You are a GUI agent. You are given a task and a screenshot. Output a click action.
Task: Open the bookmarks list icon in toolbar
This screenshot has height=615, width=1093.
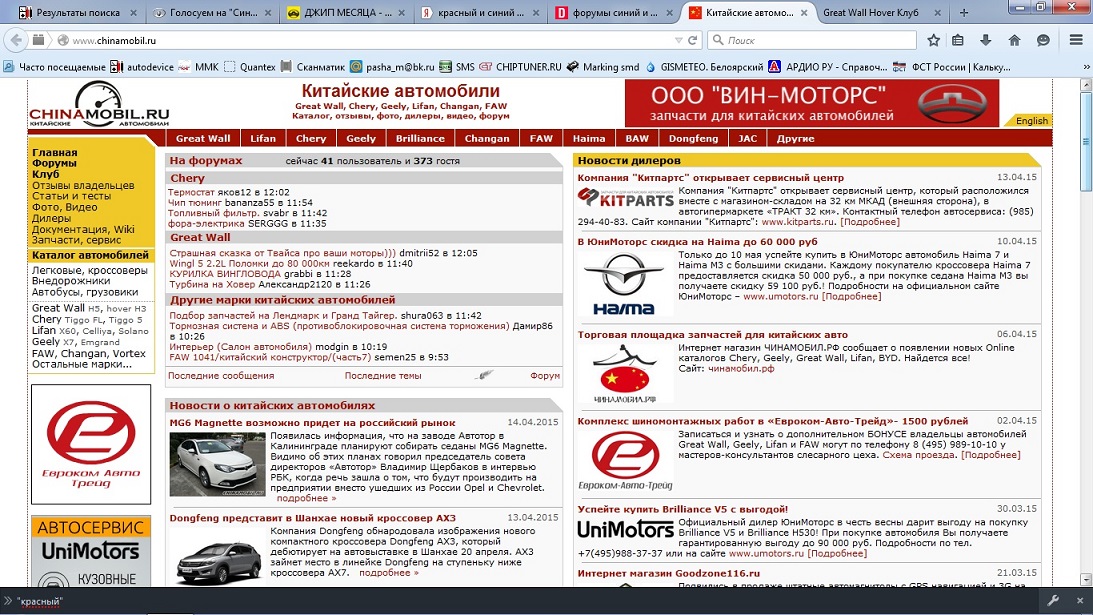[x=958, y=40]
